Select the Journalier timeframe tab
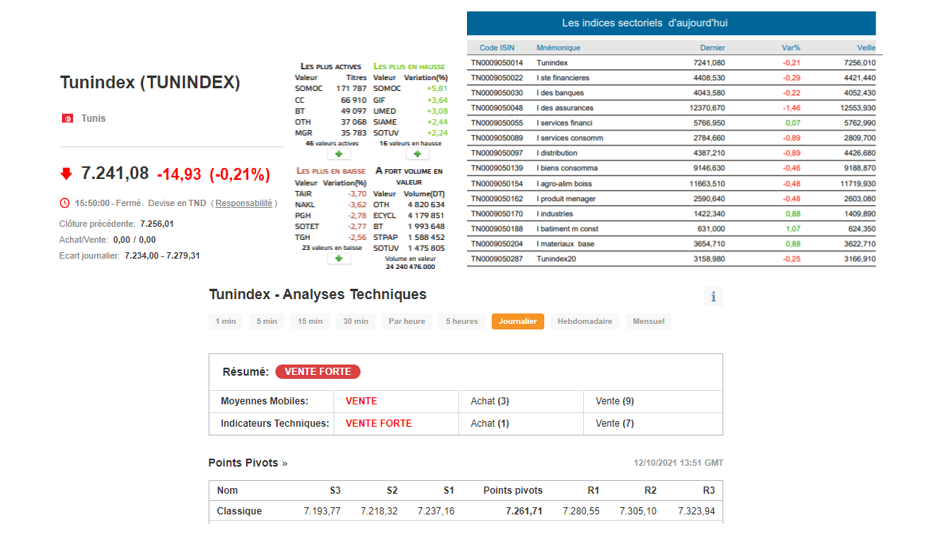Image resolution: width=926 pixels, height=541 pixels. click(517, 321)
